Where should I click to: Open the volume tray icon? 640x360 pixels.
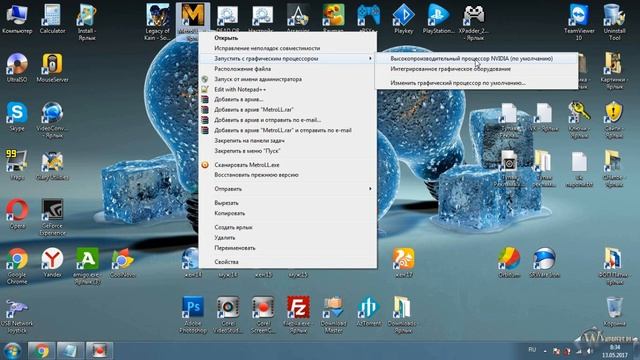coord(589,351)
